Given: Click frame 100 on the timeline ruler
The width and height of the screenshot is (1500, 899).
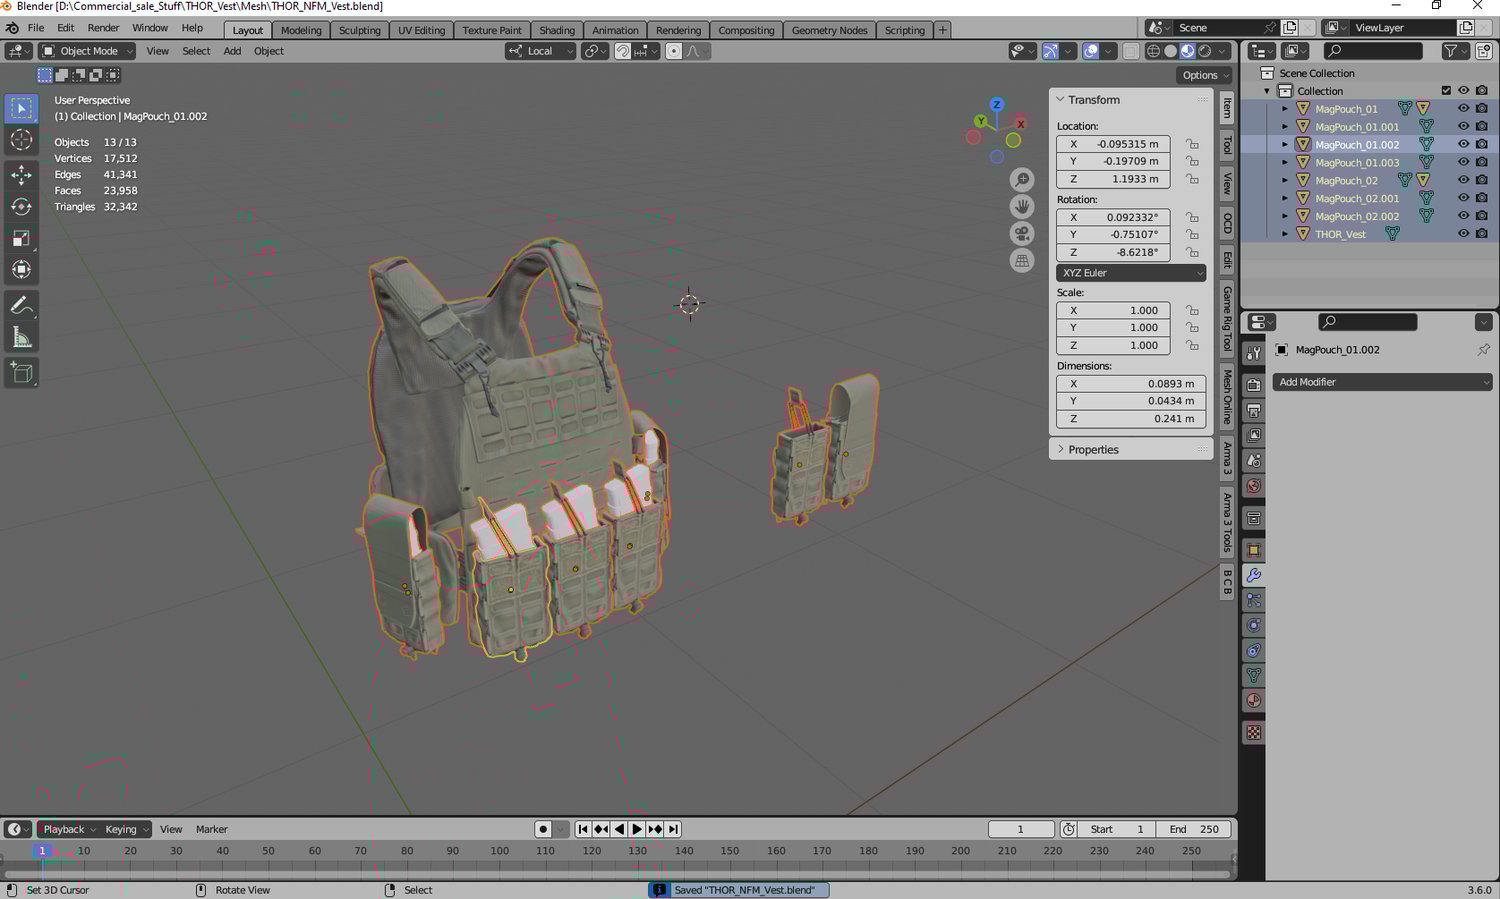Looking at the screenshot, I should tap(499, 851).
